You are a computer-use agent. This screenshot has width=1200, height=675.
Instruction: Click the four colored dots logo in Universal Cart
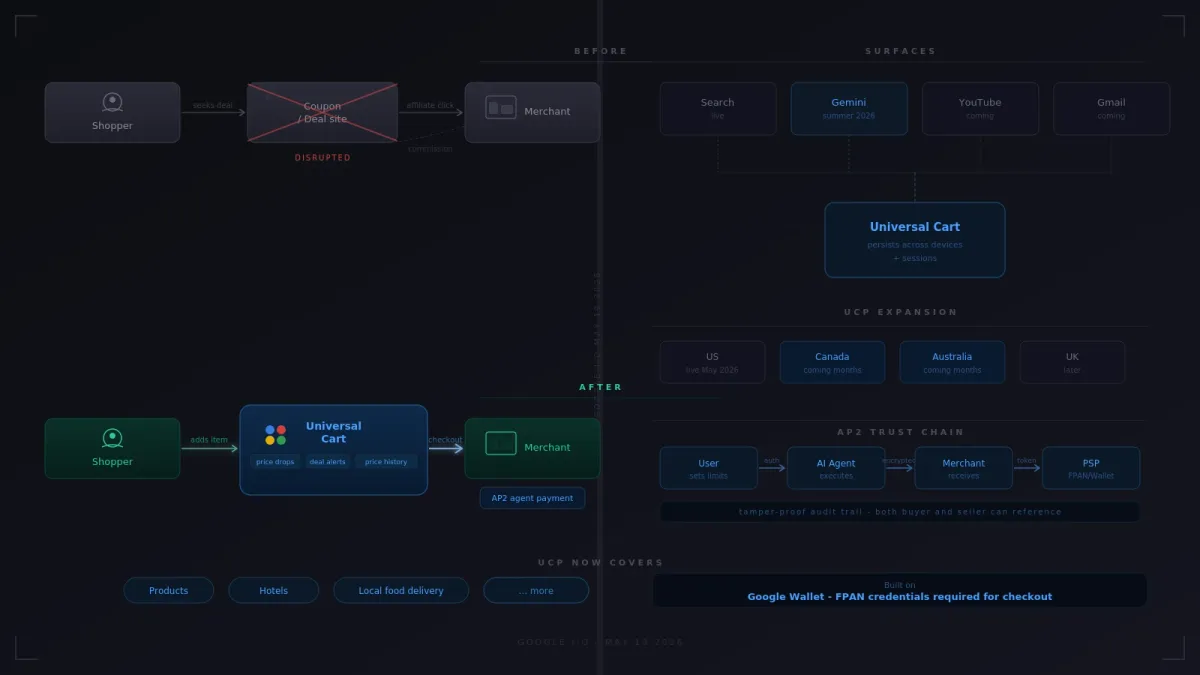click(x=275, y=435)
